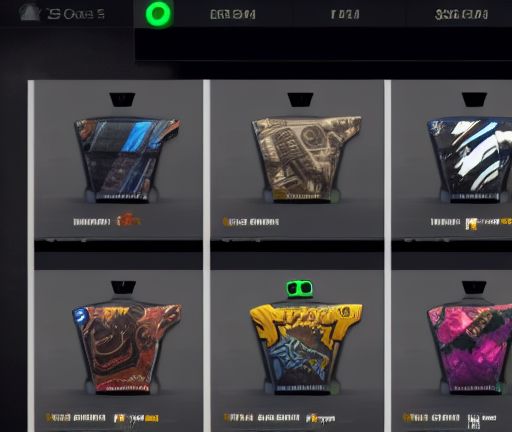Click the black tag above the red dragon item
Viewport: 512px width, 432px height.
(123, 288)
